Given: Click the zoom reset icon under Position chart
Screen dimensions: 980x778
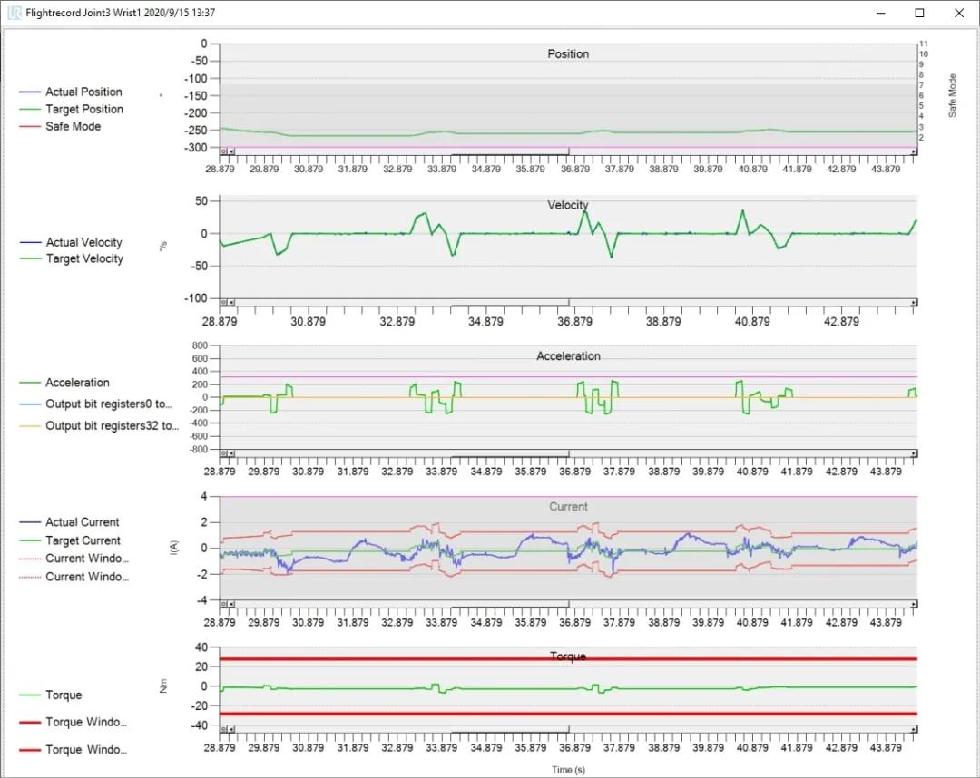Looking at the screenshot, I should tap(224, 152).
